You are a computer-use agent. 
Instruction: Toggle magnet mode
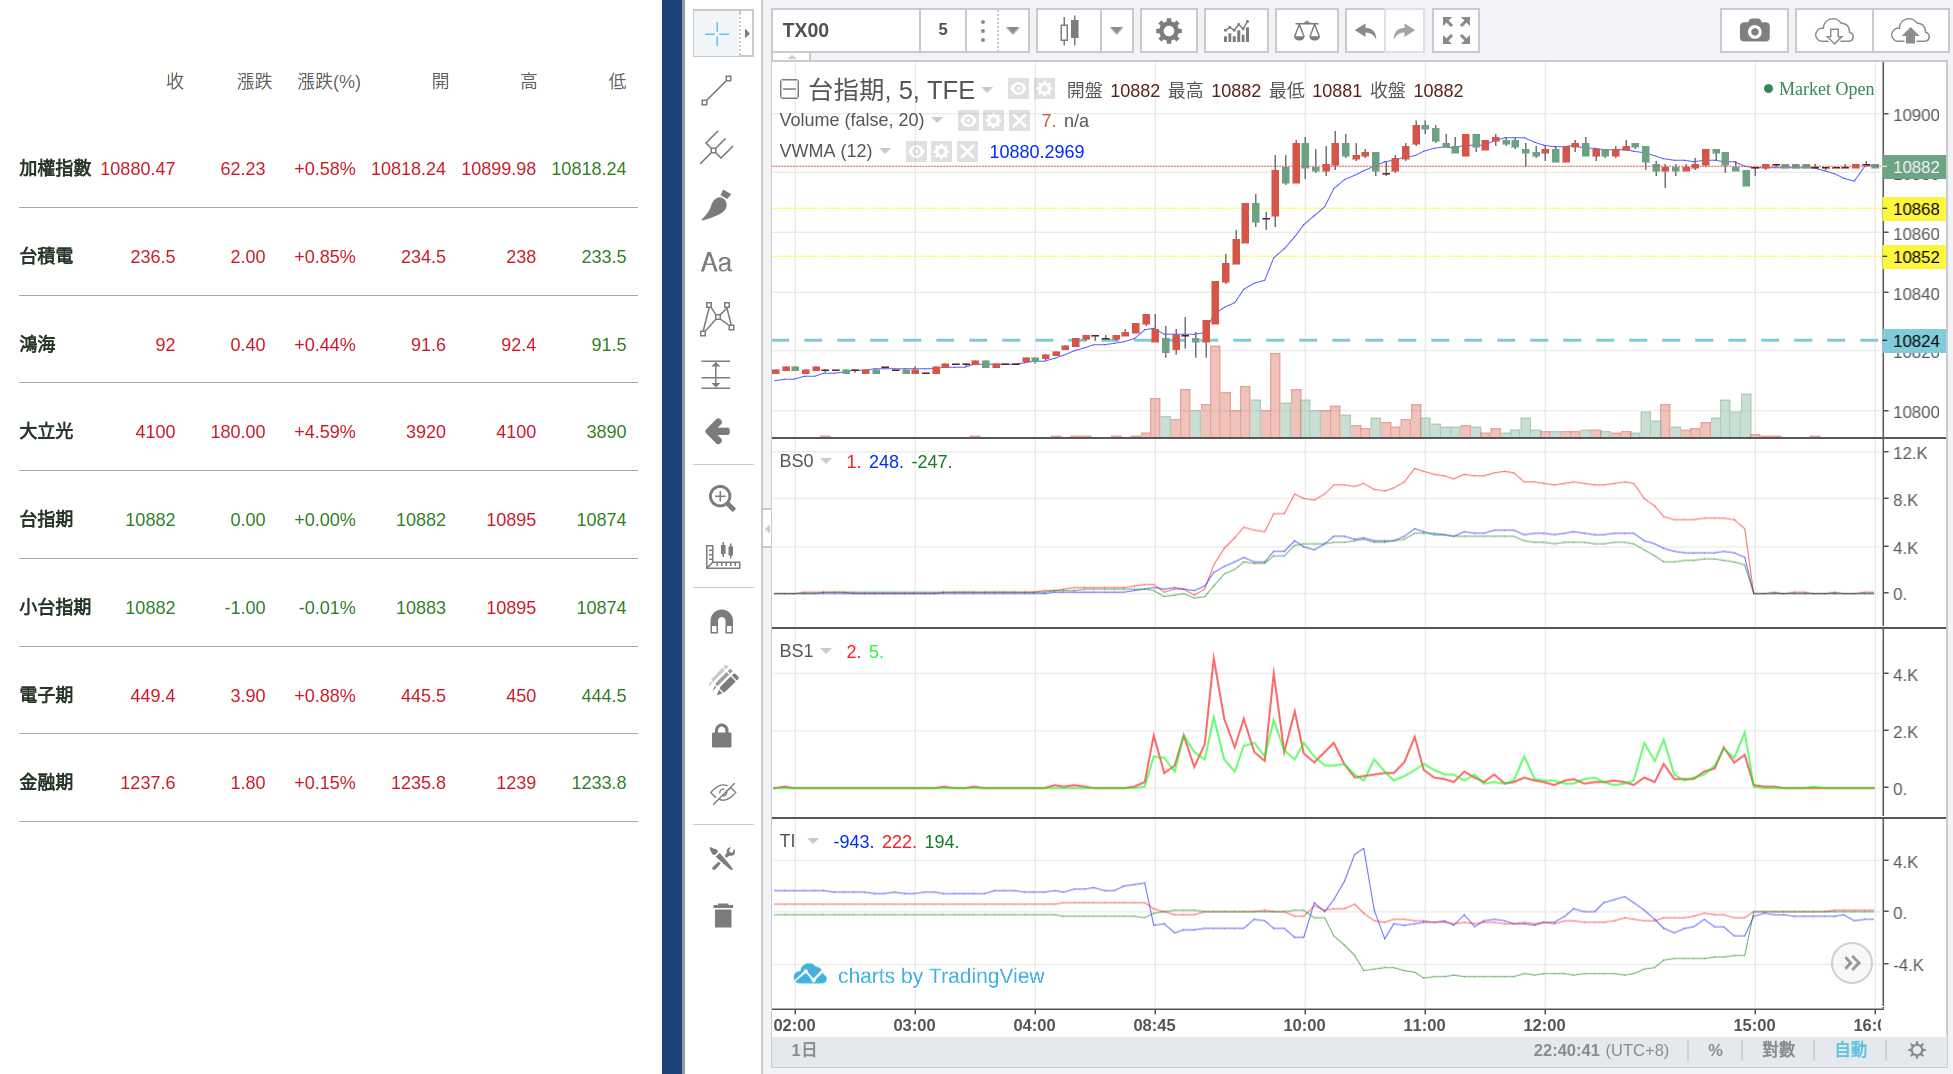pyautogui.click(x=722, y=622)
